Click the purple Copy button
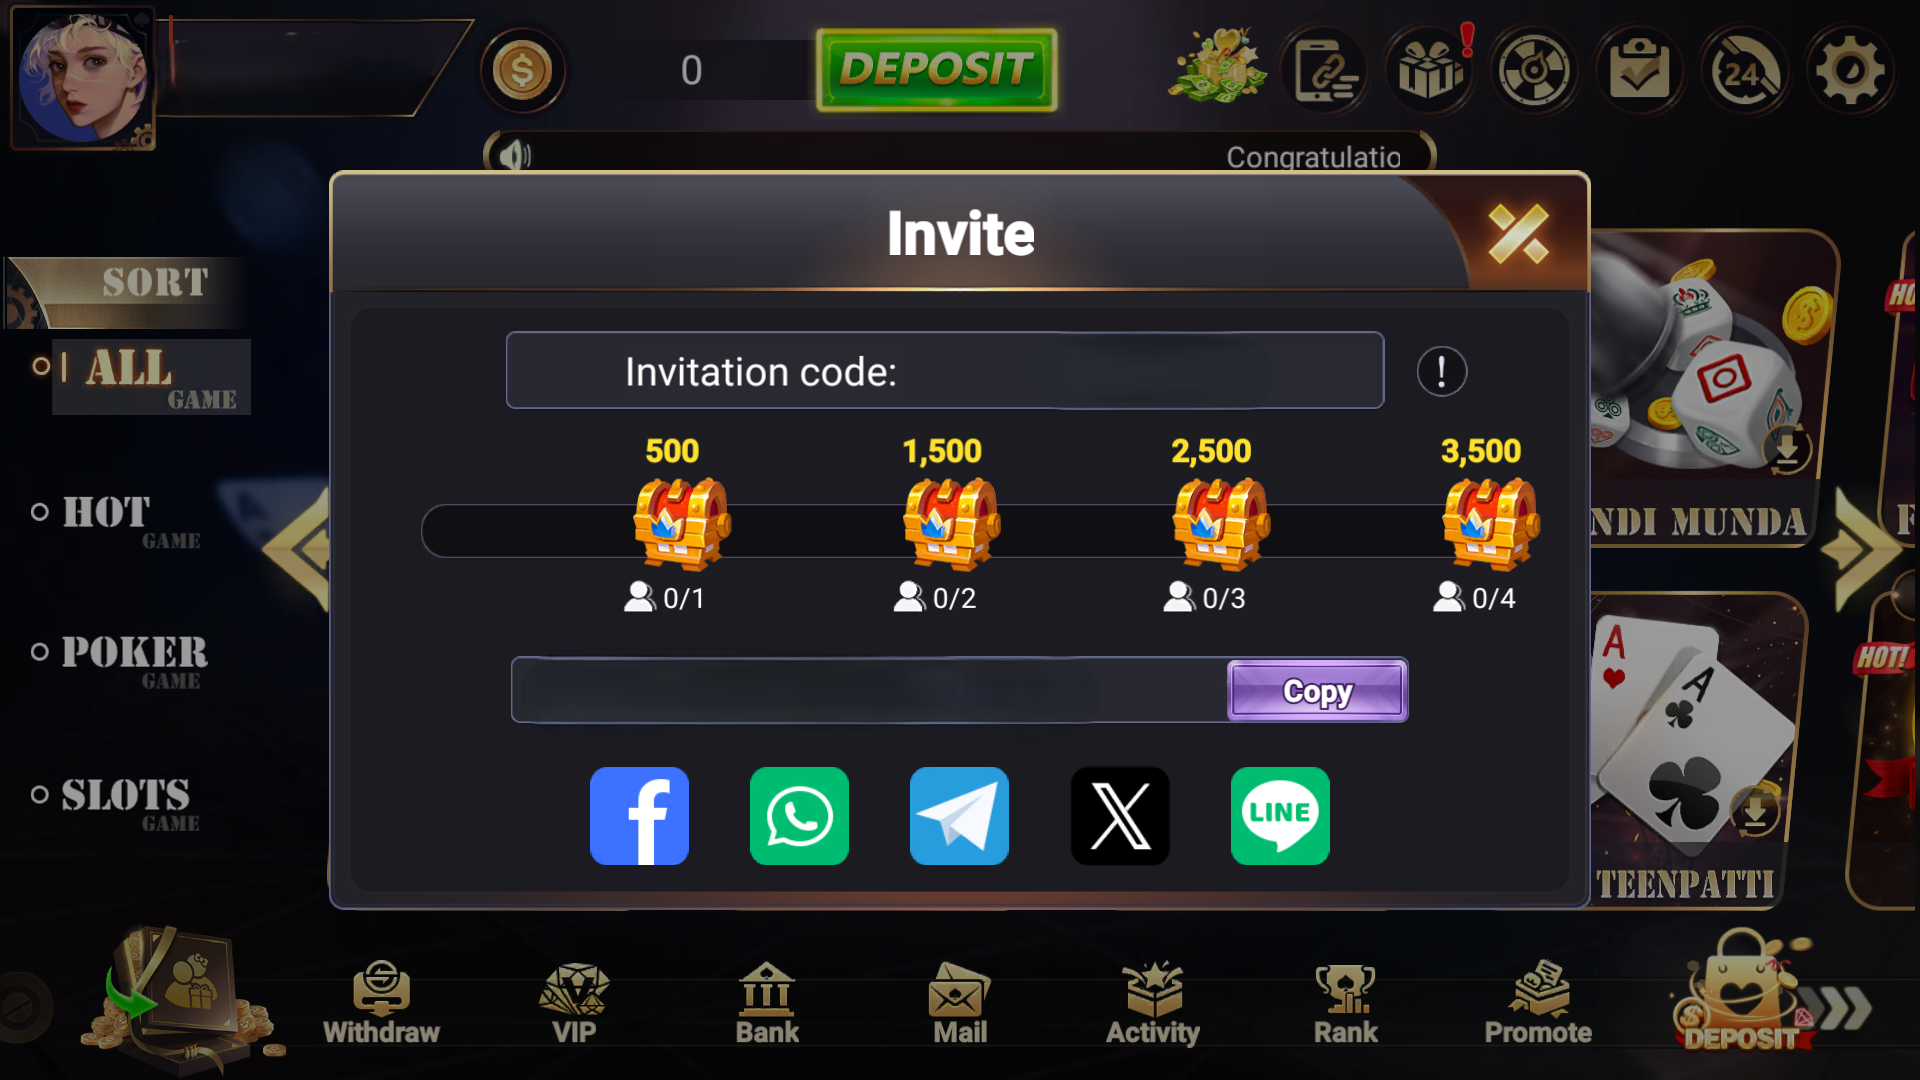 pyautogui.click(x=1317, y=690)
